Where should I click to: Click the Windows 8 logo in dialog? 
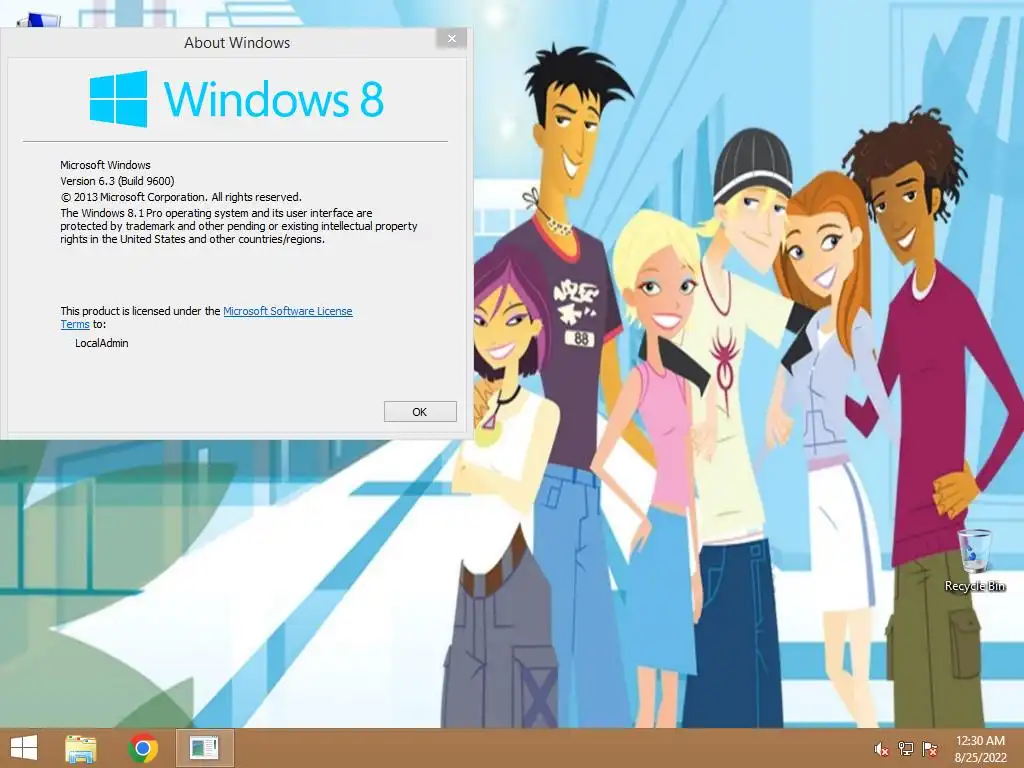[x=236, y=99]
